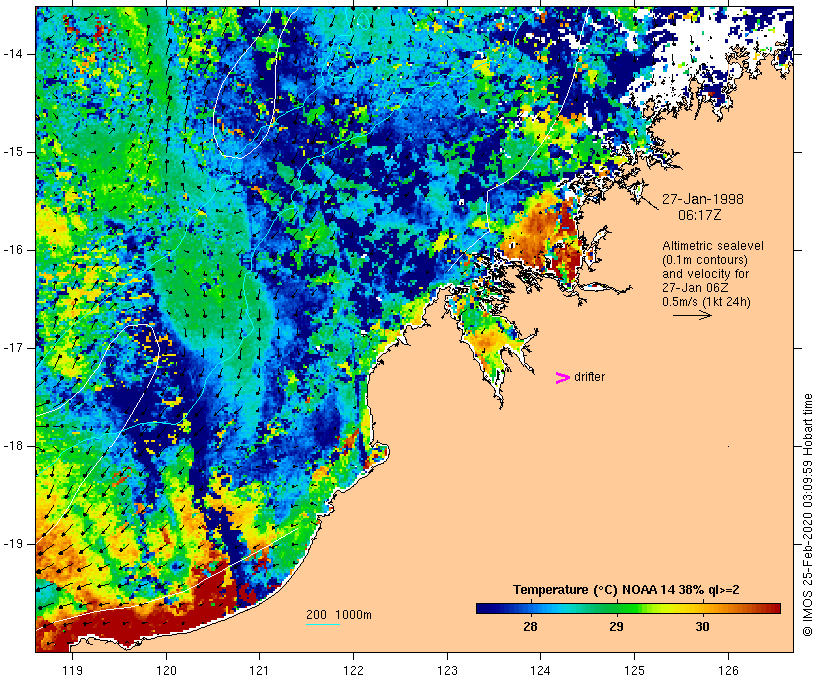Click the cyan depth contour legend line
The height and width of the screenshot is (680, 820).
(323, 624)
